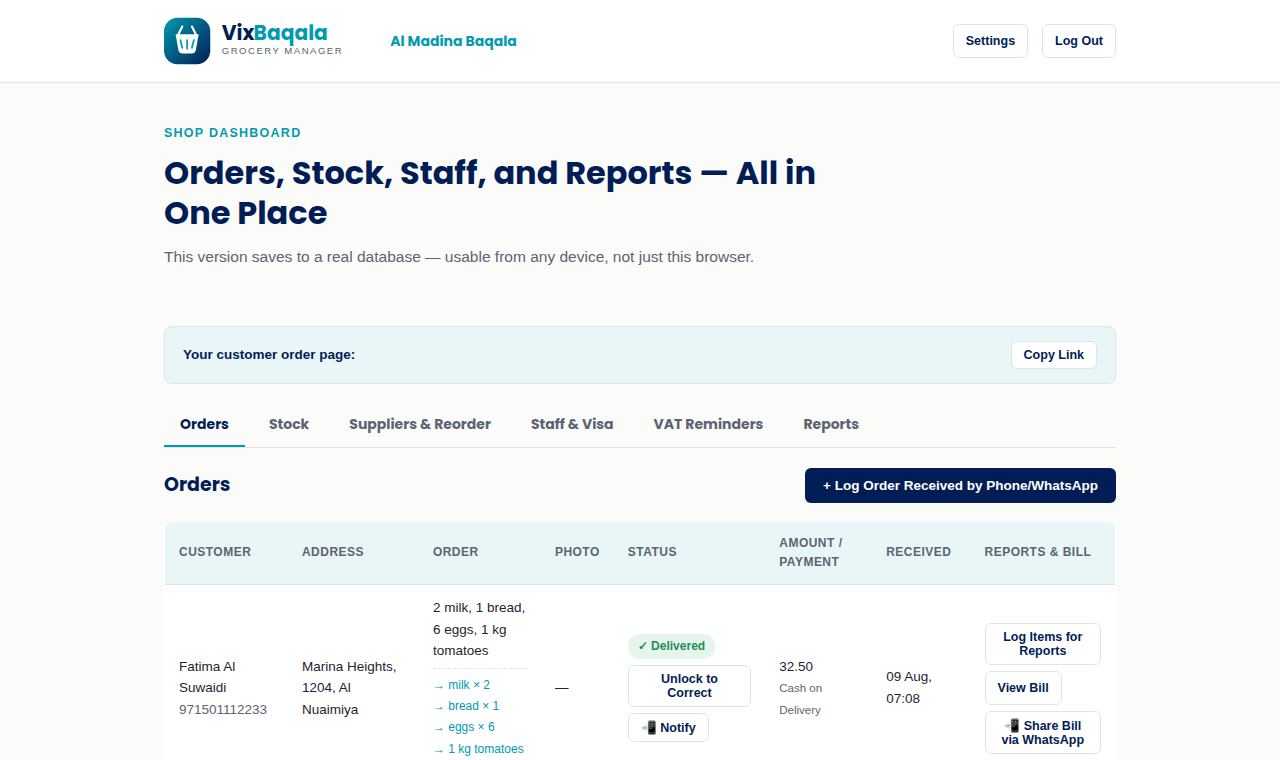Click the VixBaqala brand title text
Image resolution: width=1280 pixels, height=760 pixels.
tap(275, 33)
